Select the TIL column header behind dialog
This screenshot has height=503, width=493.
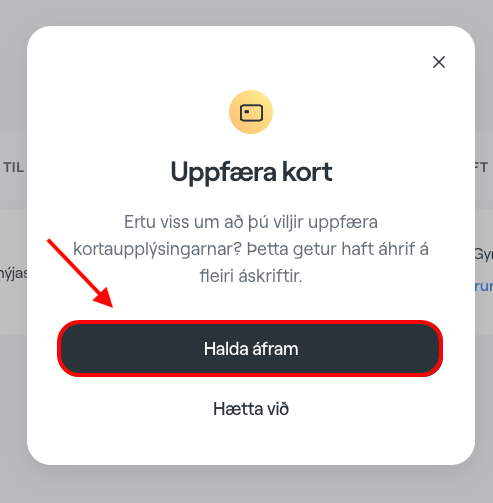14,167
